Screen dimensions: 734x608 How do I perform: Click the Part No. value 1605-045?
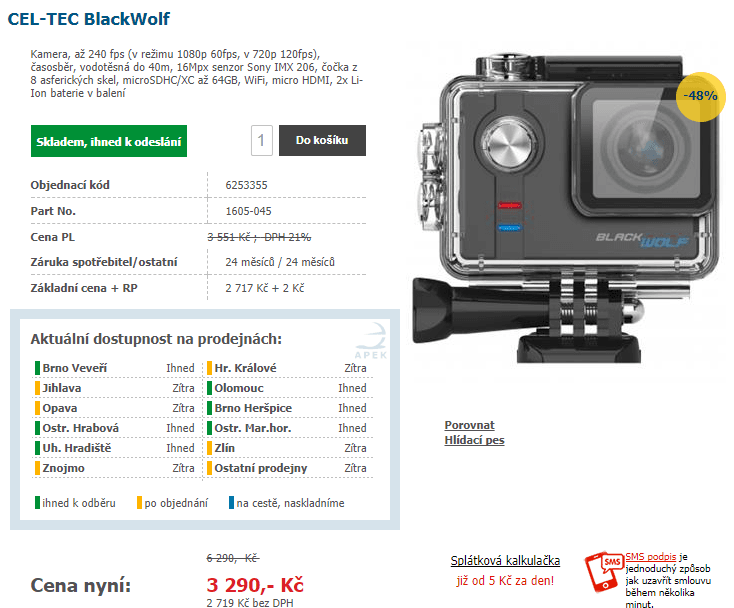tap(248, 211)
